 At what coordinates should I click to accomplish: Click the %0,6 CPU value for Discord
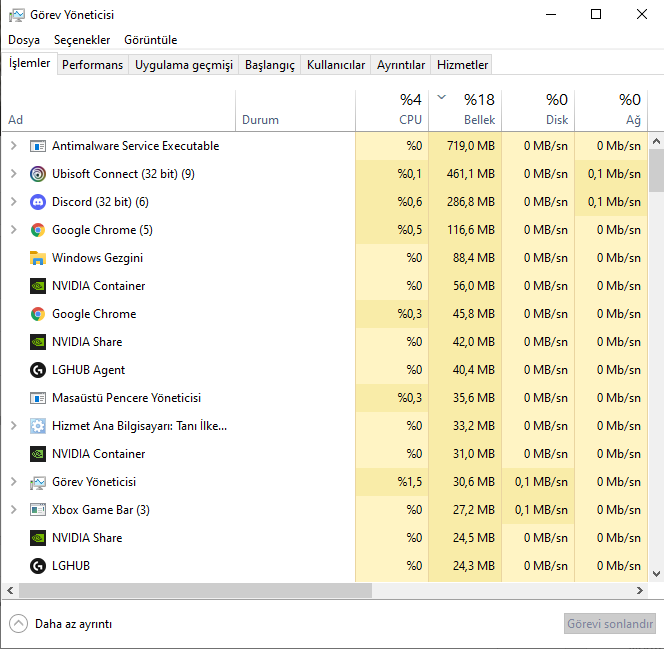coord(409,202)
